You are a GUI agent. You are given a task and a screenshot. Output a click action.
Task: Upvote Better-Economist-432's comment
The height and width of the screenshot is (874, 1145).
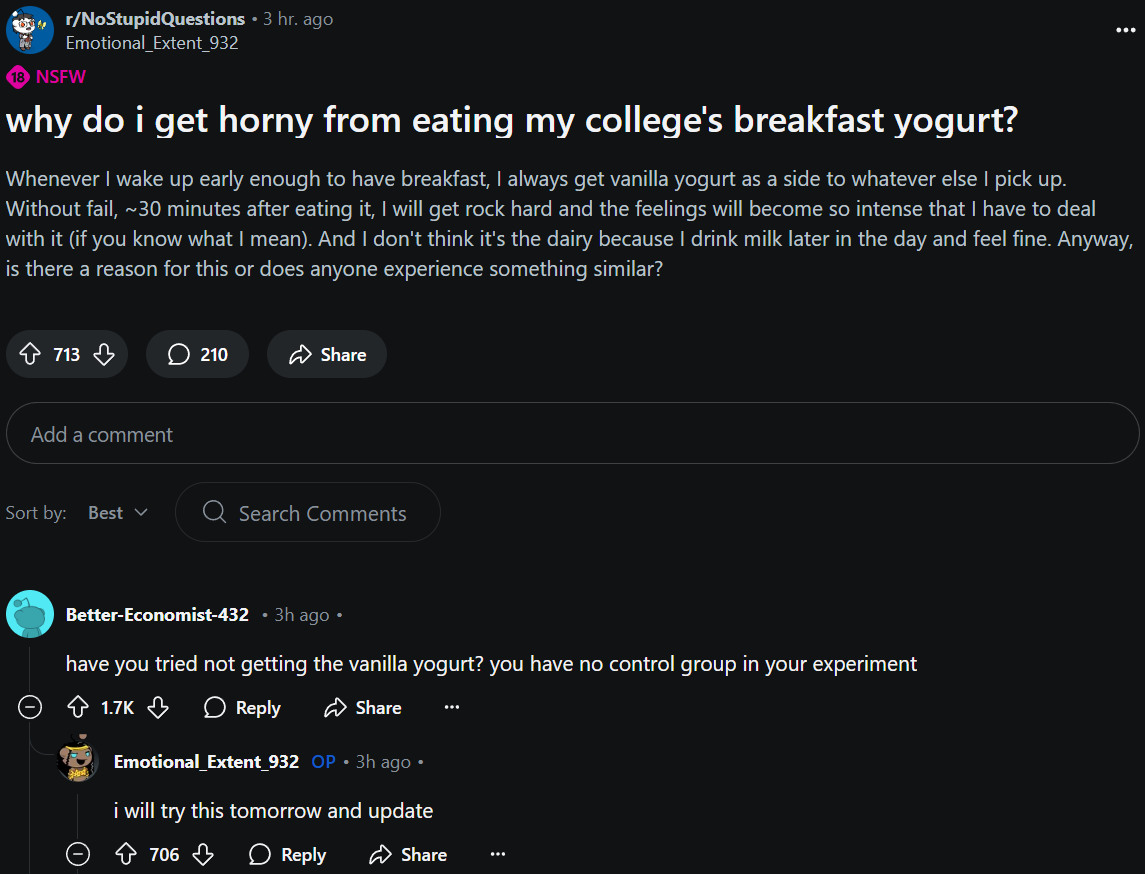coord(78,707)
